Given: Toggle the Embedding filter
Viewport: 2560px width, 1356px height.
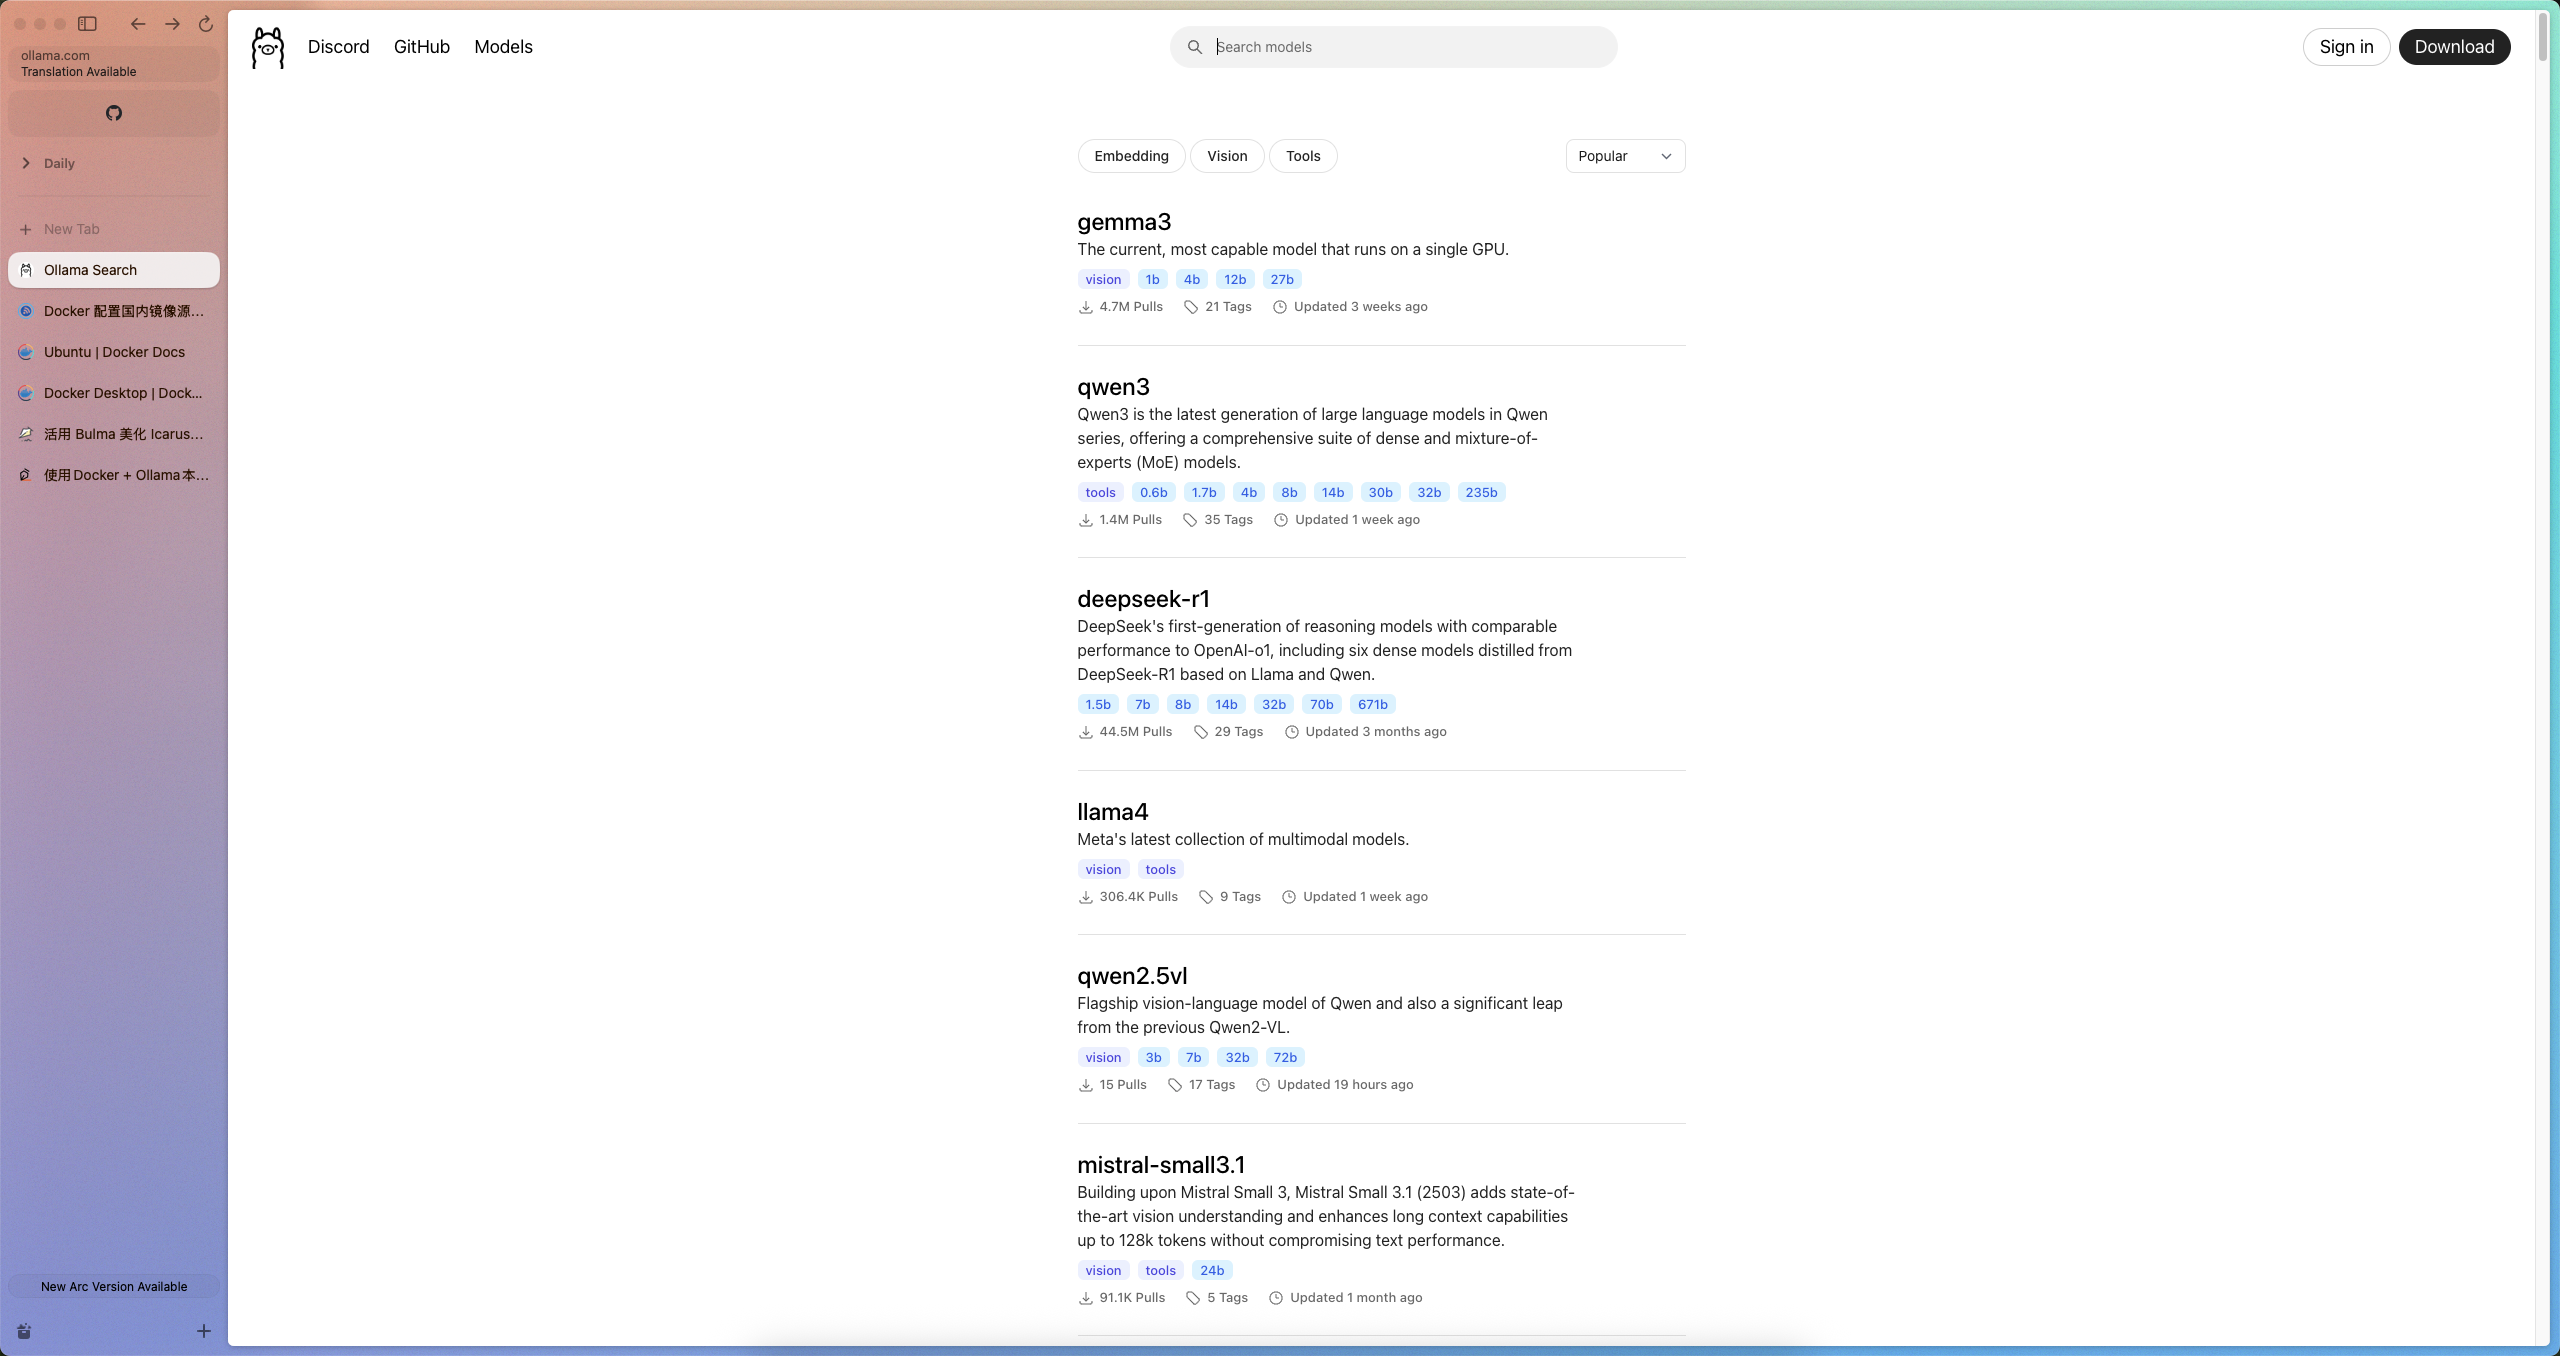Looking at the screenshot, I should [x=1131, y=156].
